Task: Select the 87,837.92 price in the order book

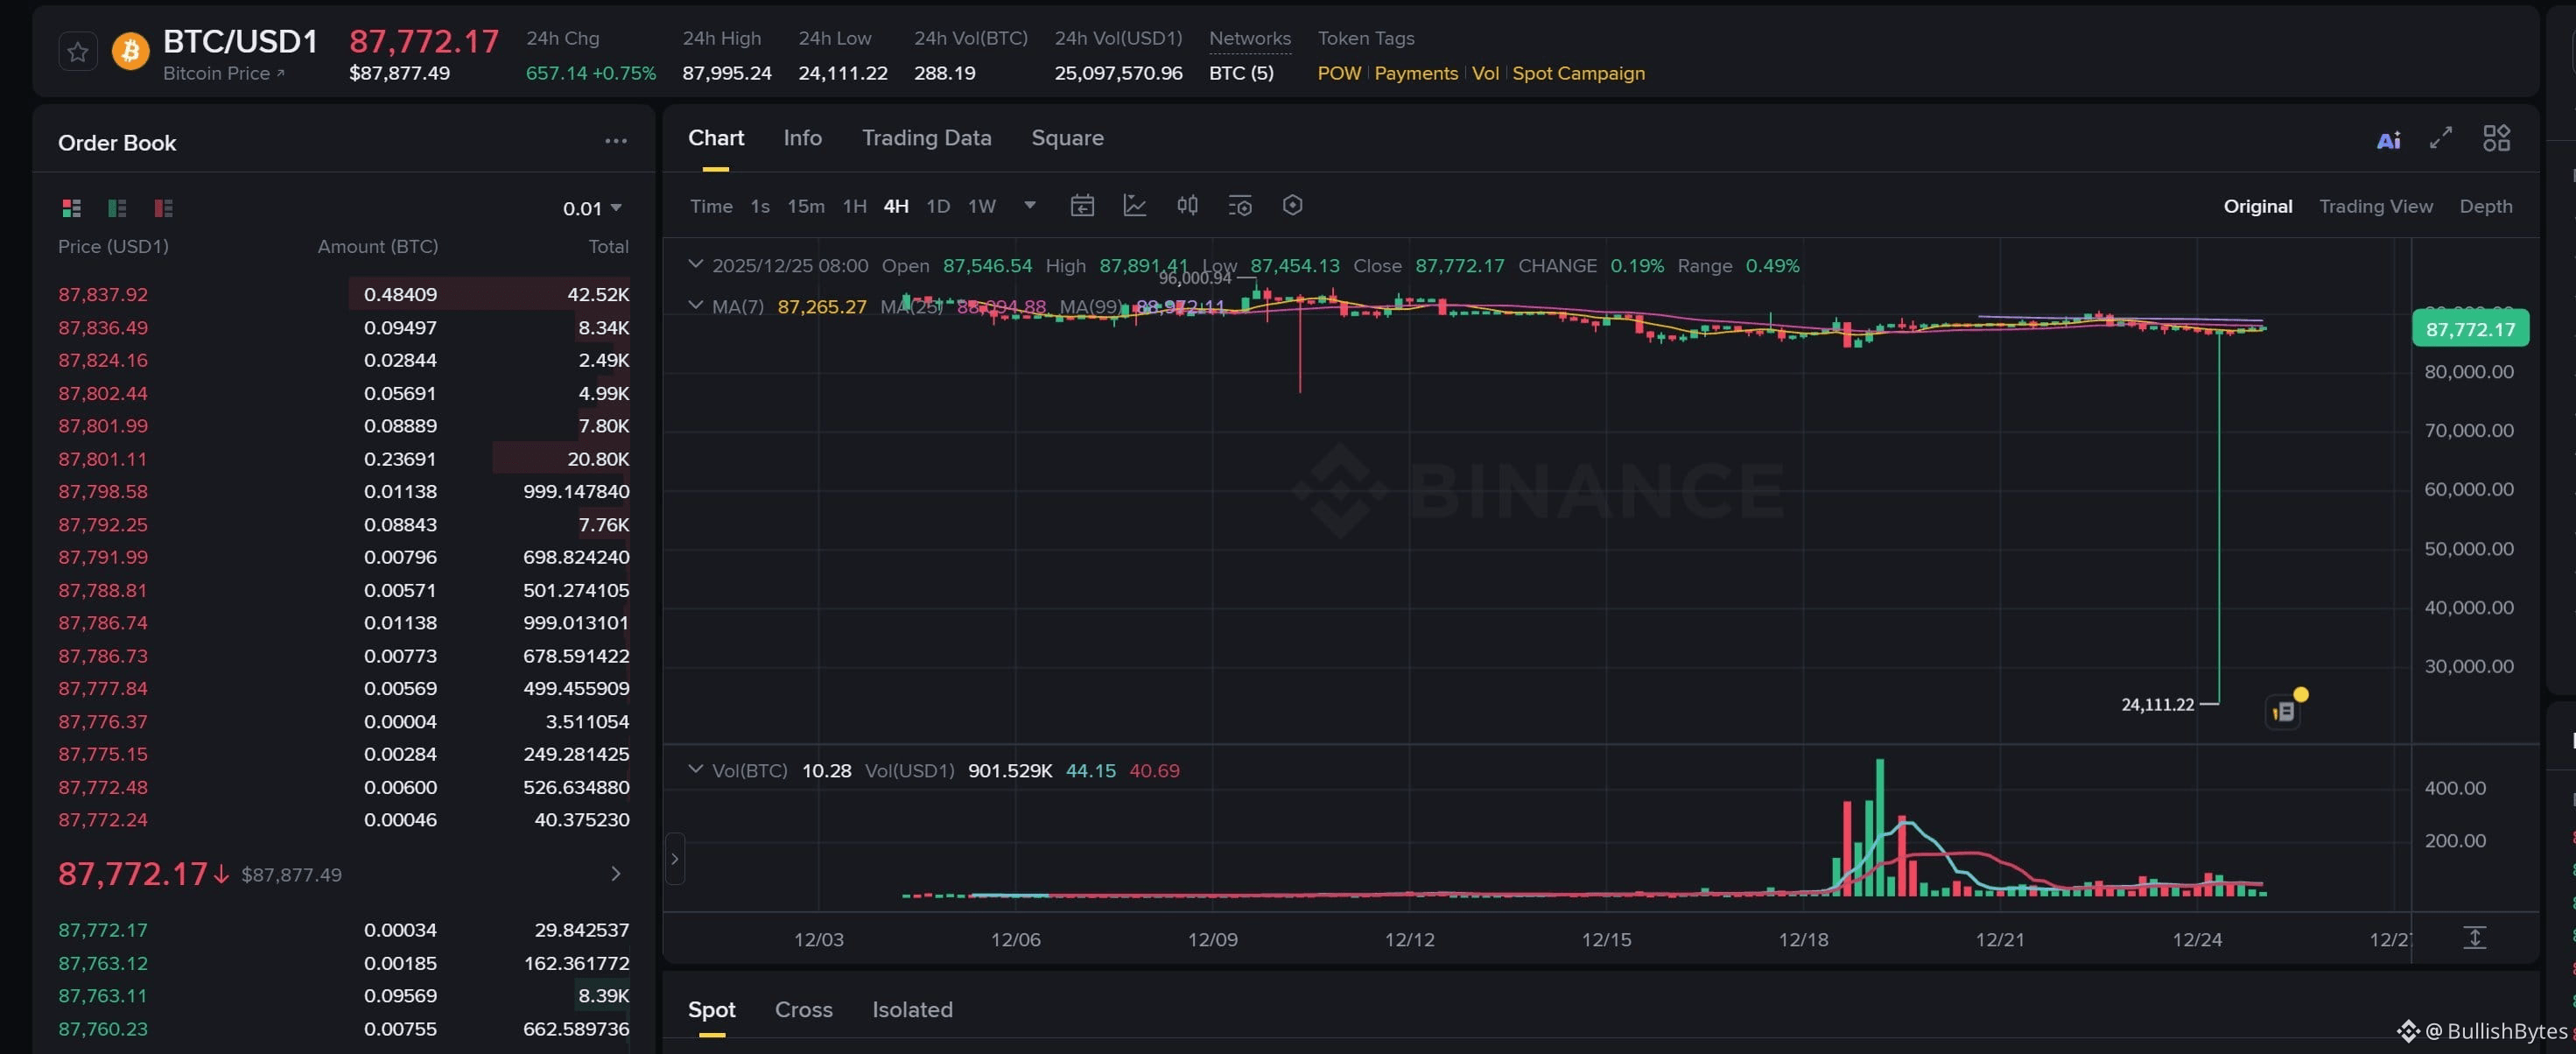Action: [x=102, y=294]
